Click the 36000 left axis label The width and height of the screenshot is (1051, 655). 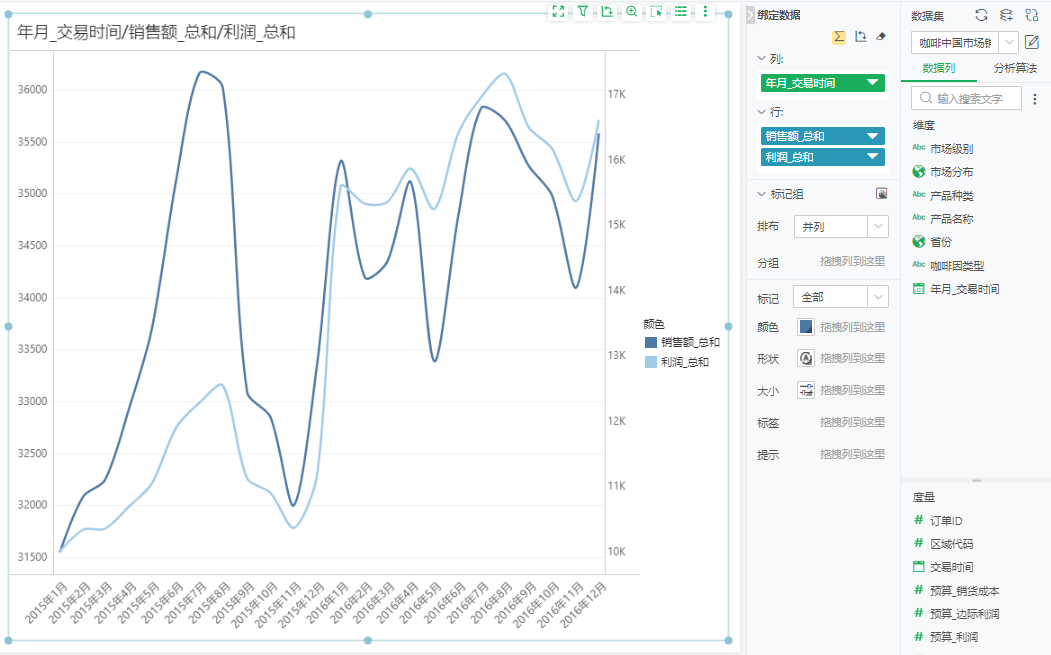[33, 90]
